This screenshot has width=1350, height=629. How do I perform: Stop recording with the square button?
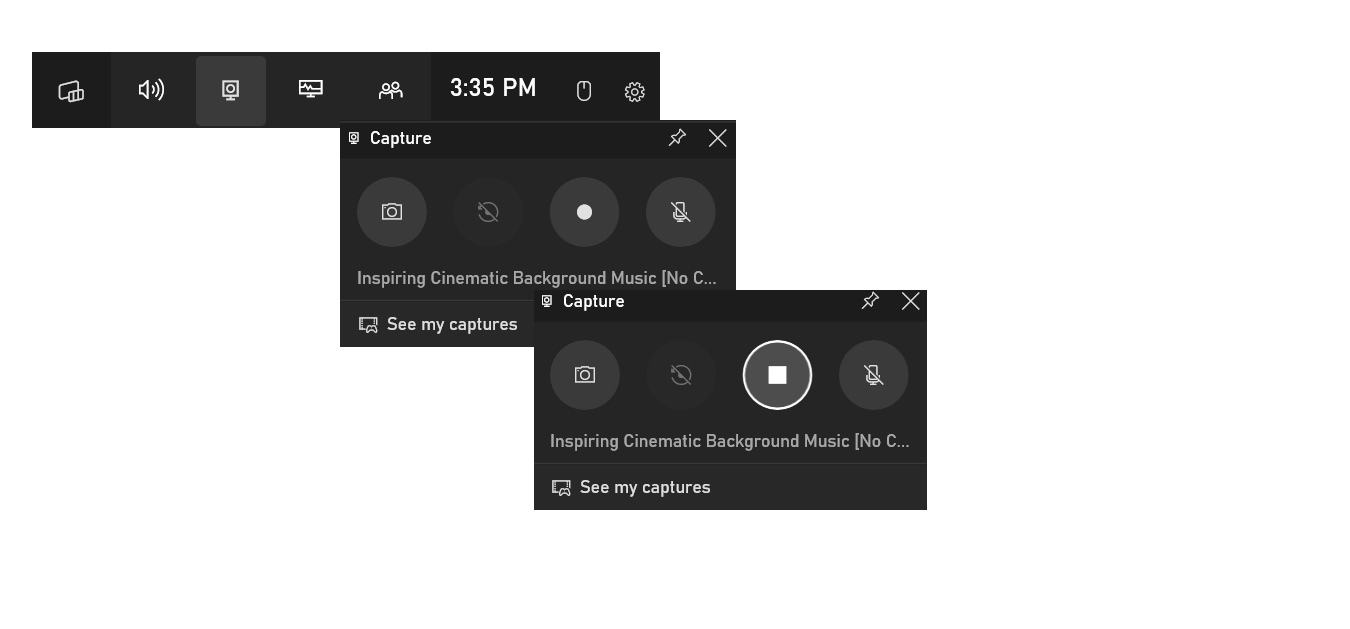click(x=777, y=375)
